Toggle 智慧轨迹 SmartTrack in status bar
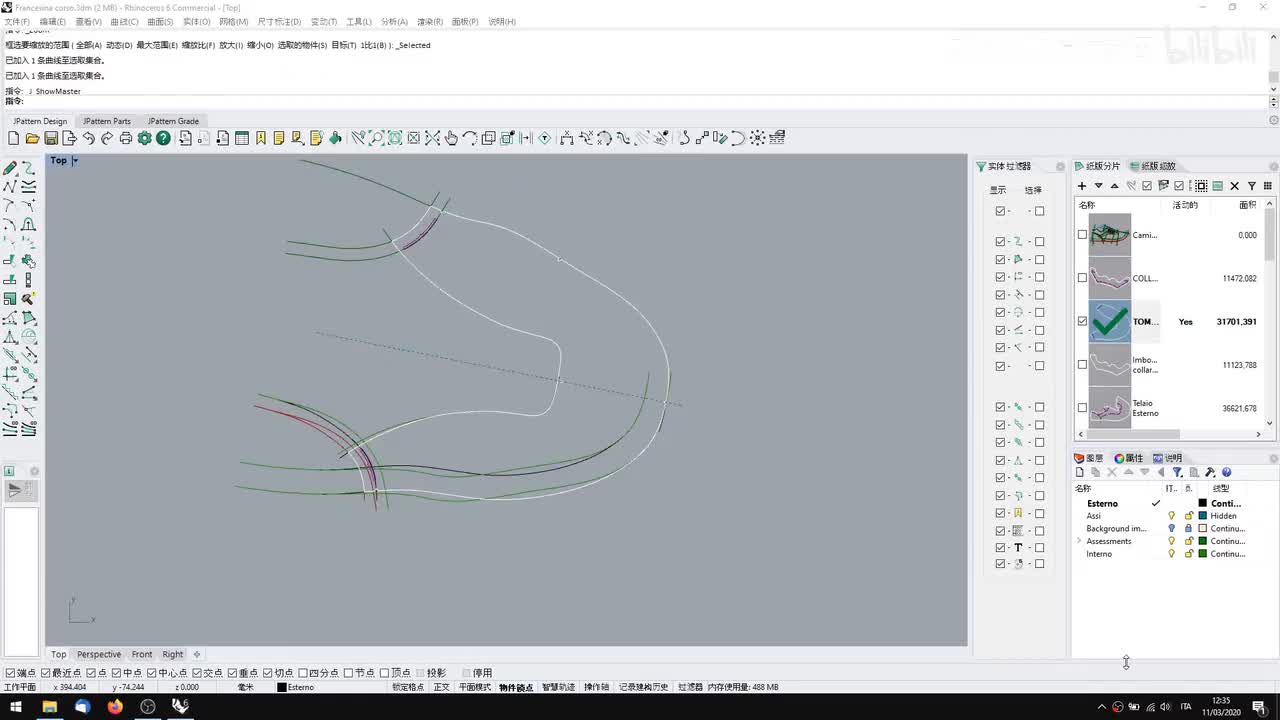Image resolution: width=1280 pixels, height=720 pixels. pyautogui.click(x=558, y=687)
